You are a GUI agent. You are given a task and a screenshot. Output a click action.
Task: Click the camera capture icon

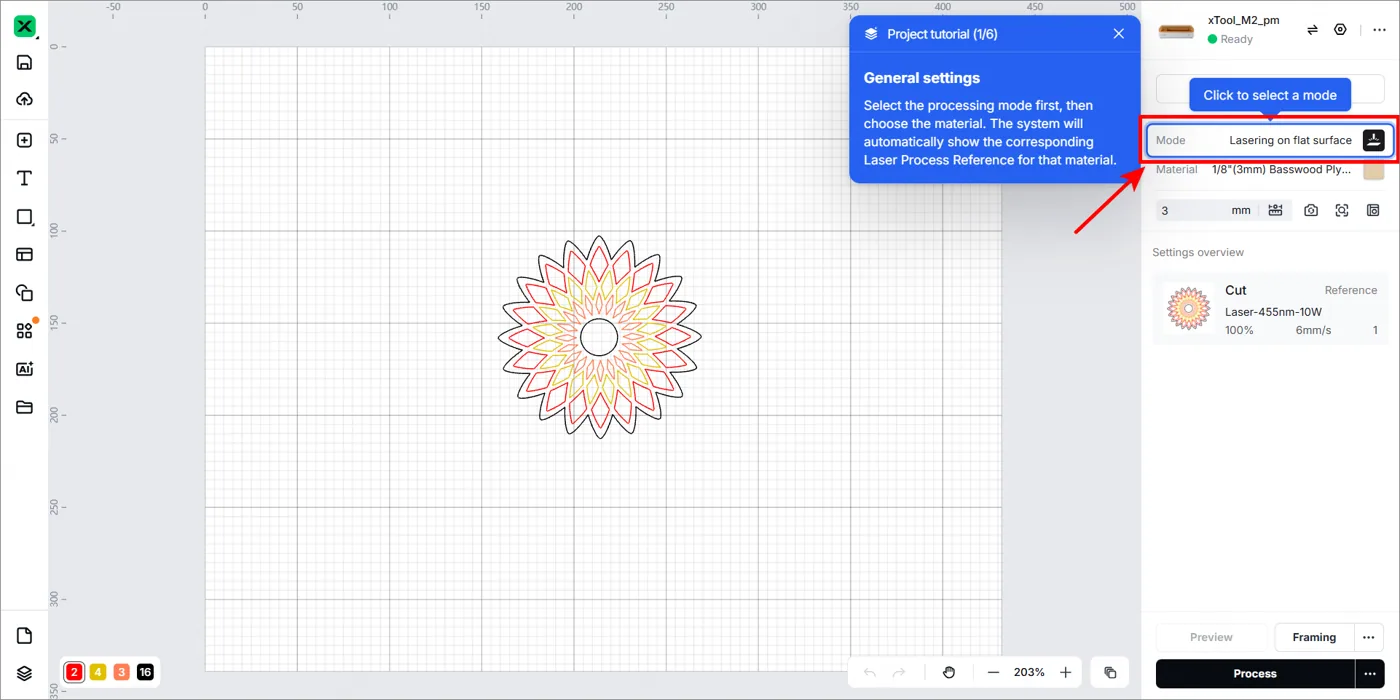coord(1311,210)
